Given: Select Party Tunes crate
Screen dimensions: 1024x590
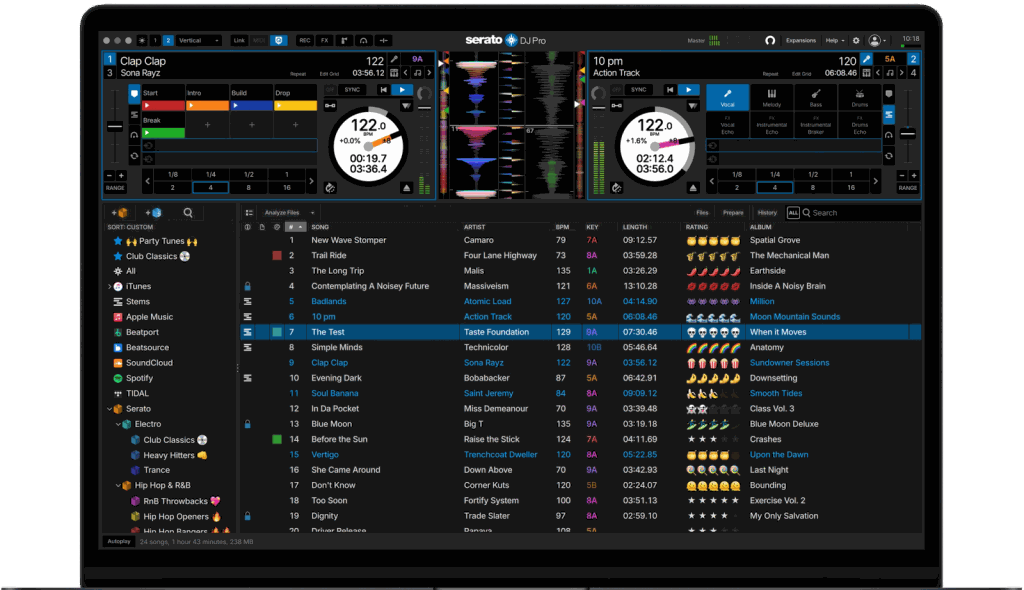Looking at the screenshot, I should point(161,241).
